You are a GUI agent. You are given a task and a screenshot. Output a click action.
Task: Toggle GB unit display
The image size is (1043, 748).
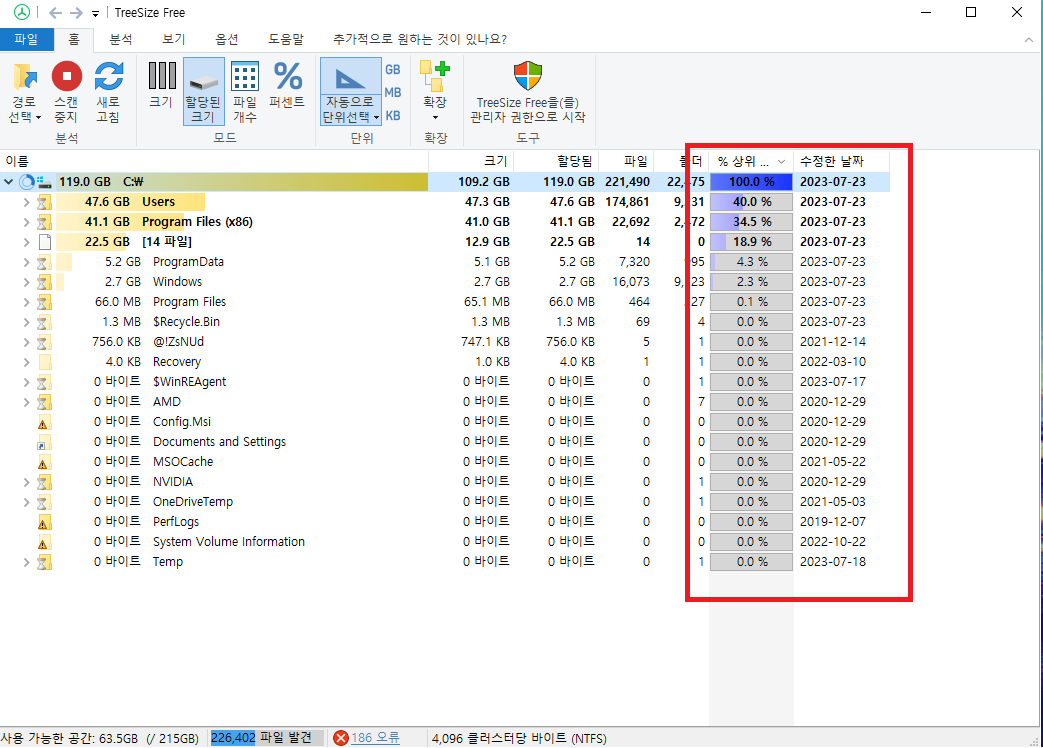(393, 70)
